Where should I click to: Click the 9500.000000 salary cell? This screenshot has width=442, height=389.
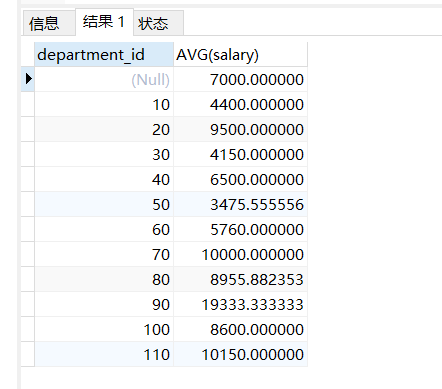240,129
